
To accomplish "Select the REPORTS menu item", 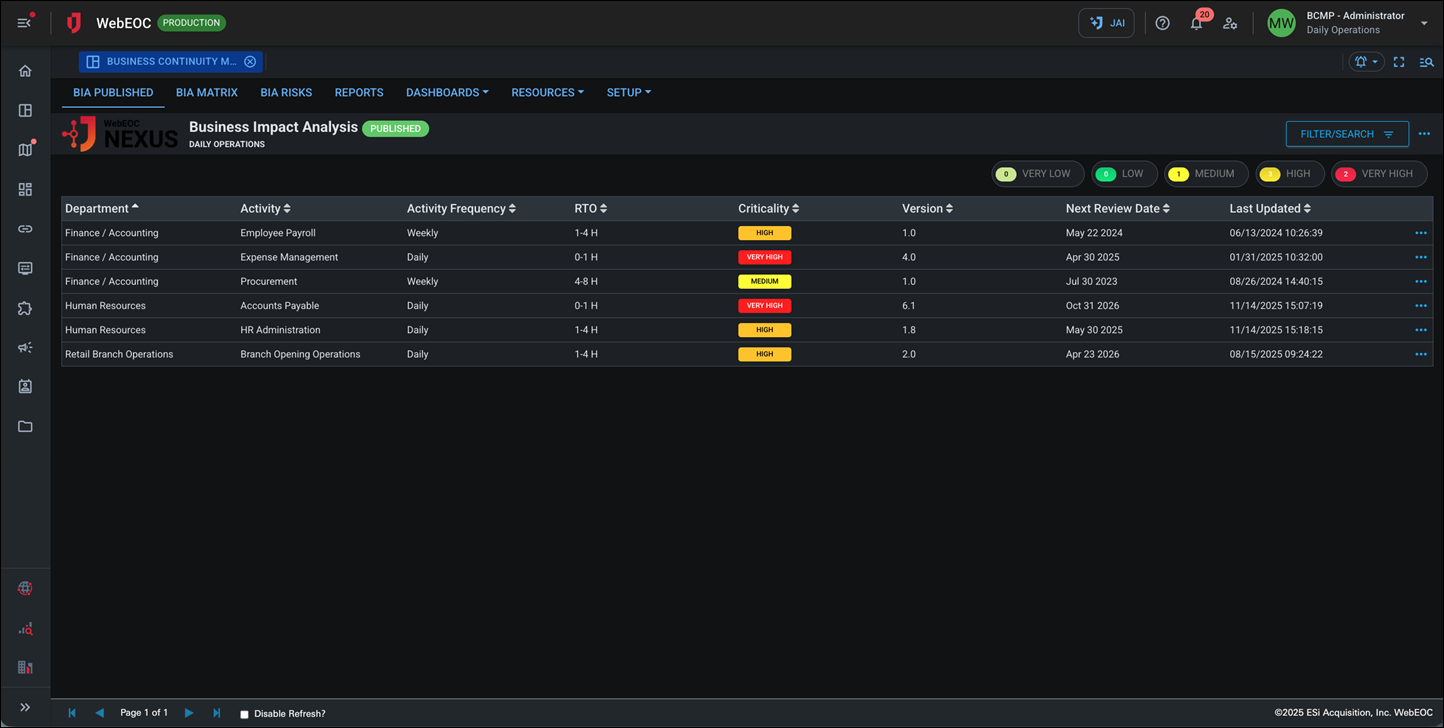I will coord(359,92).
